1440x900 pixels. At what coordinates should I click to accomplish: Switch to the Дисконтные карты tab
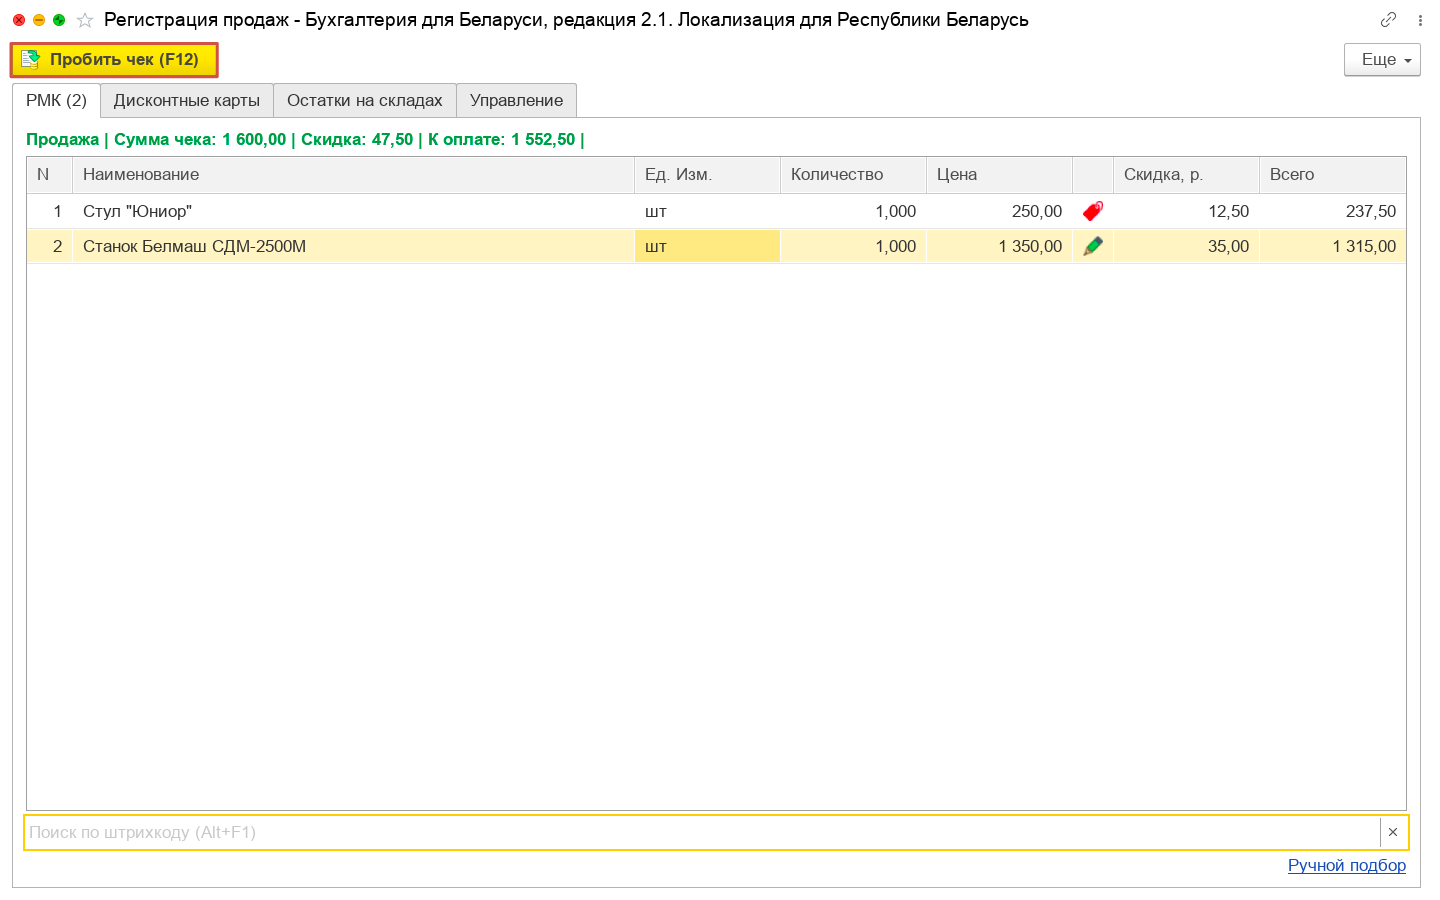[x=187, y=100]
